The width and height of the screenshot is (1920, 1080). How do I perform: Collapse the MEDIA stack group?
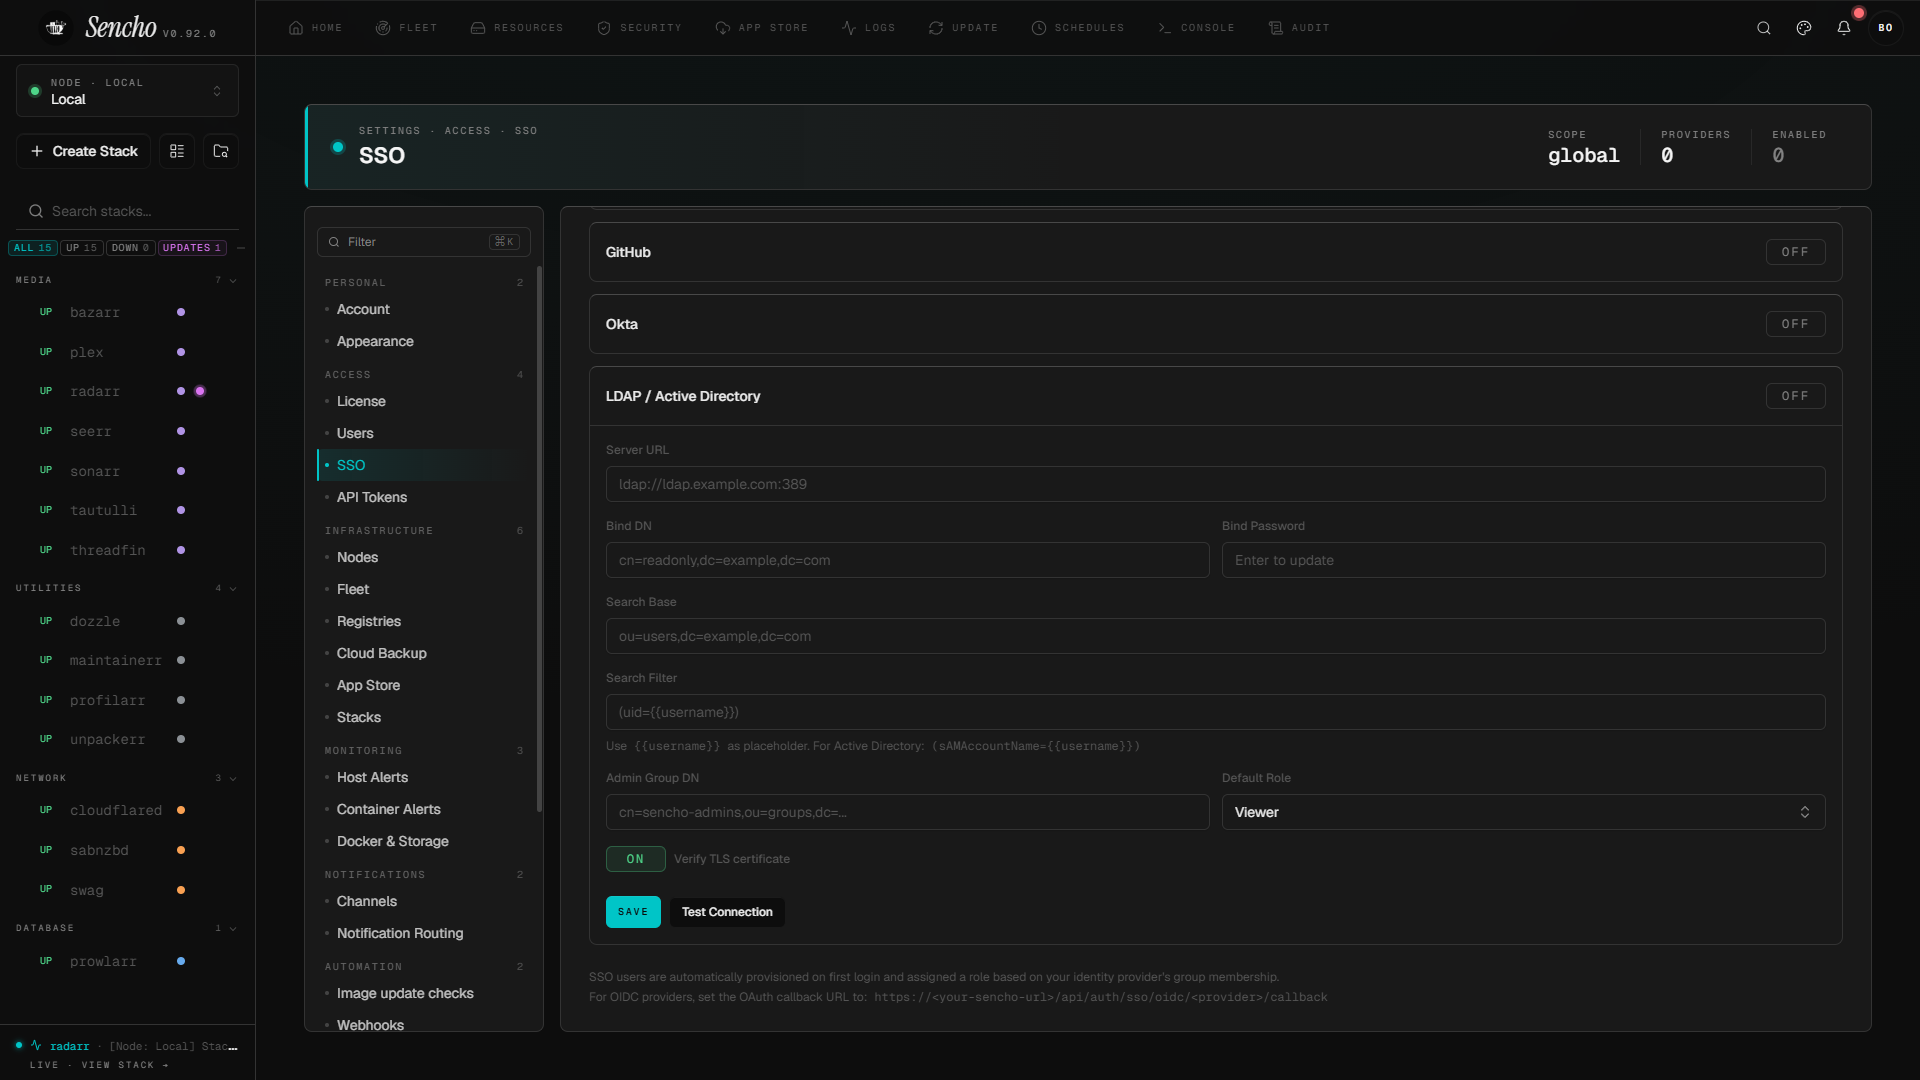click(233, 281)
